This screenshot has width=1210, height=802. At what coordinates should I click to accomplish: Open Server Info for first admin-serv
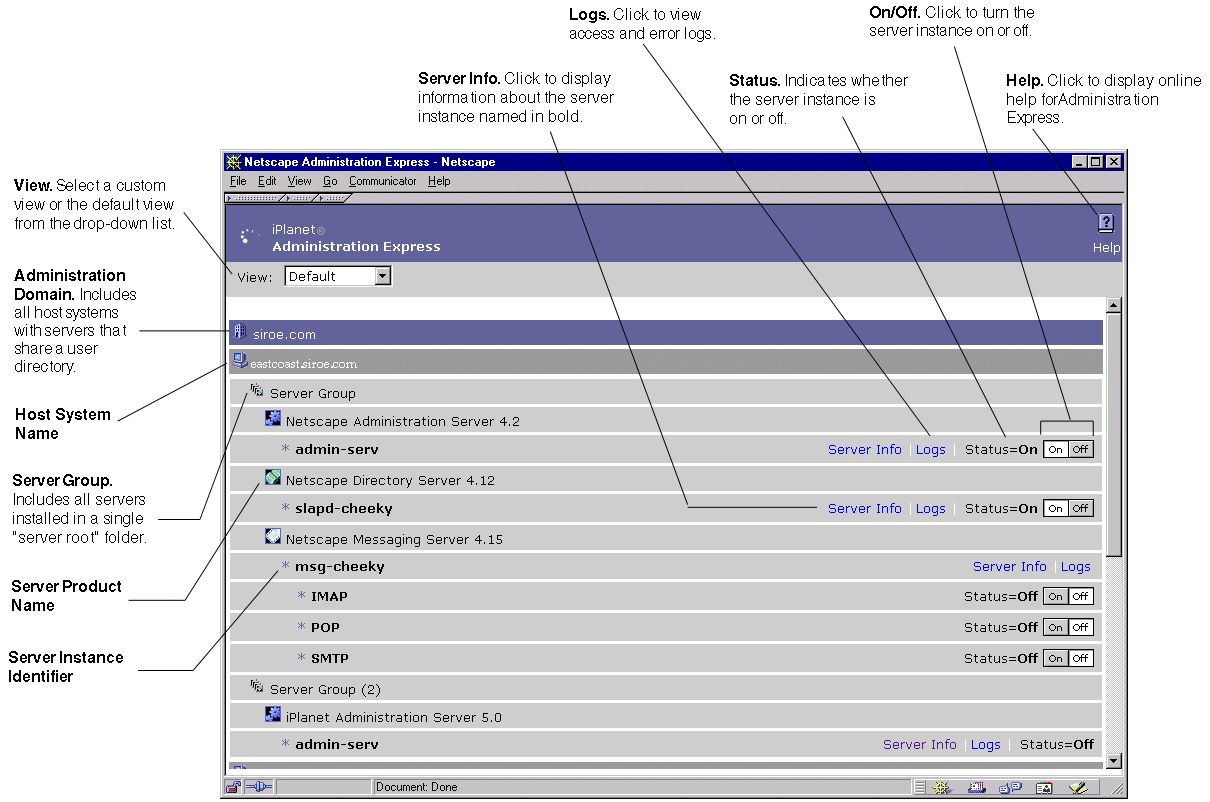pos(865,450)
